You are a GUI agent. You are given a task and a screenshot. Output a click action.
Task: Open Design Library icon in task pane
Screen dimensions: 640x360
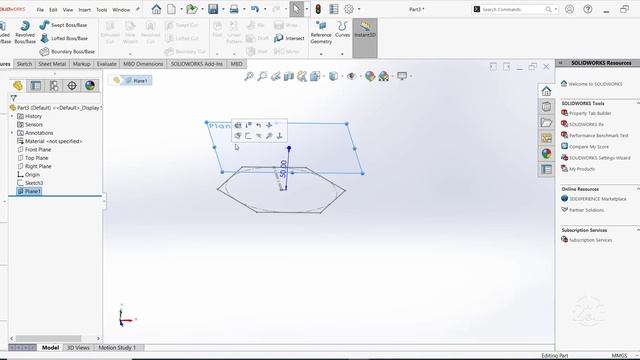[546, 107]
